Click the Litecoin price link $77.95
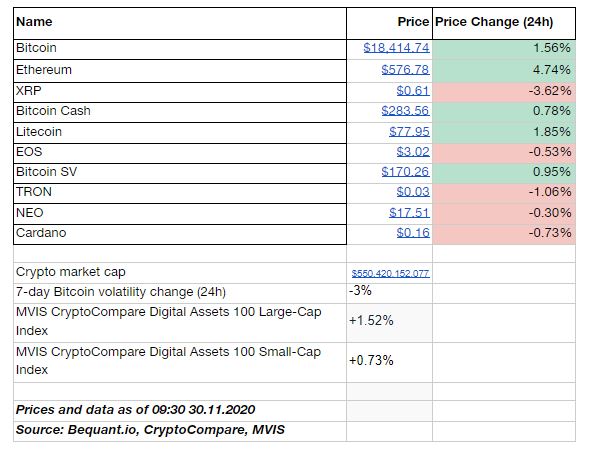Viewport: 596px width, 450px height. click(x=409, y=132)
